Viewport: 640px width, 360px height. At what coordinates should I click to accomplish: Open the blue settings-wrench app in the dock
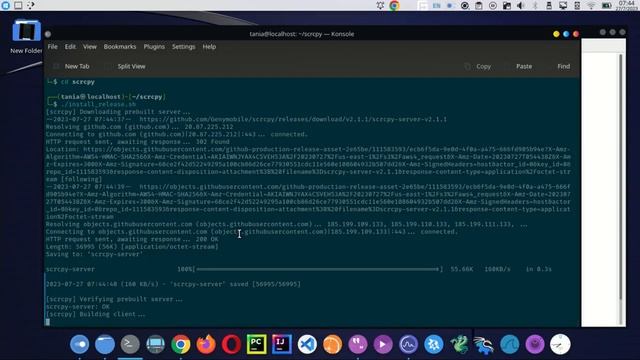pyautogui.click(x=433, y=344)
